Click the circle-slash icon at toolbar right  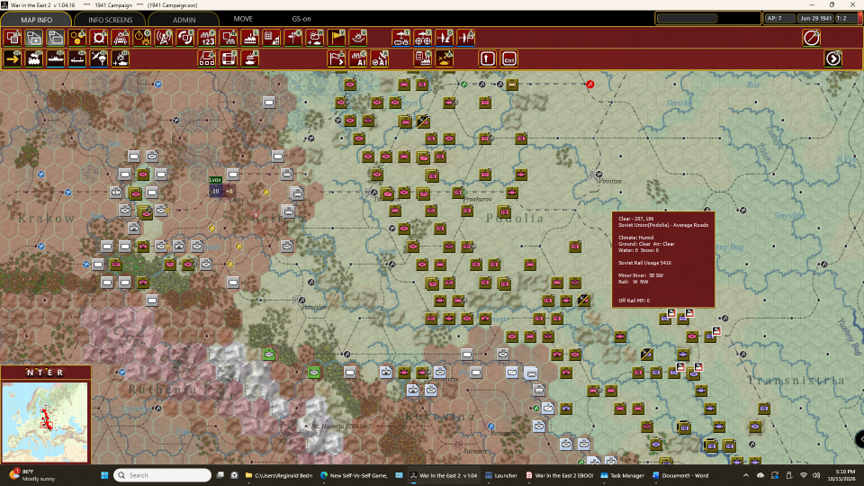[x=811, y=38]
